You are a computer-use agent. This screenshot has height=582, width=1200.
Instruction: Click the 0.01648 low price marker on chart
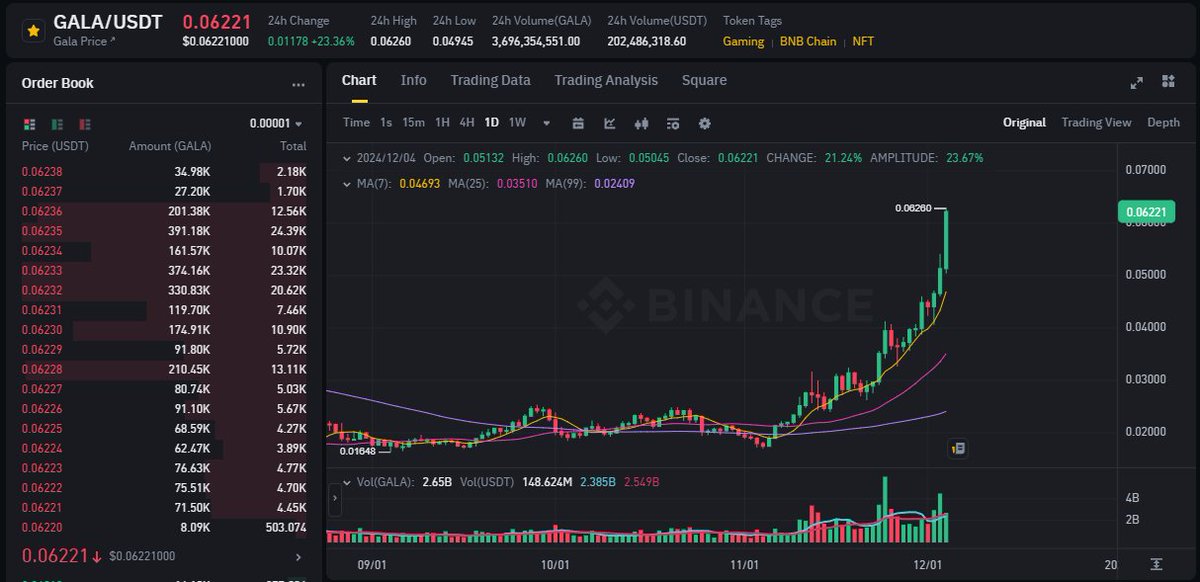pyautogui.click(x=357, y=451)
